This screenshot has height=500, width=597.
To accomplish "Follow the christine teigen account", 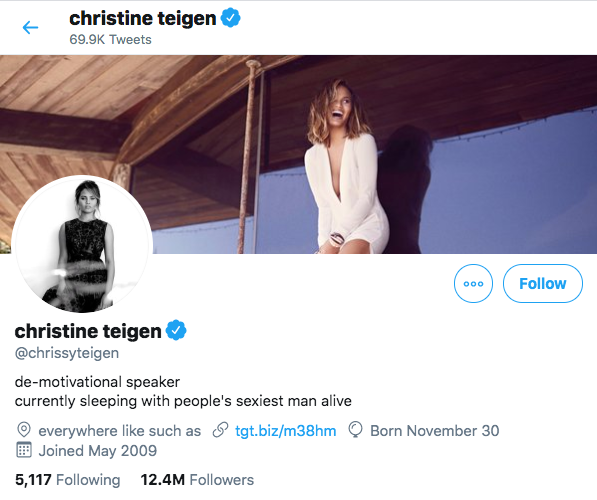I will point(543,283).
